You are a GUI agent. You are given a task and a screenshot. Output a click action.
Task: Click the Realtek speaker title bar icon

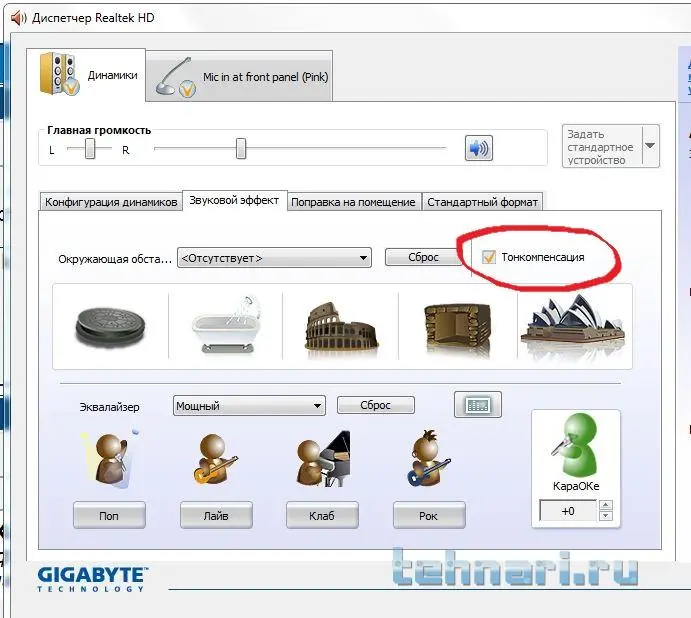pos(18,18)
